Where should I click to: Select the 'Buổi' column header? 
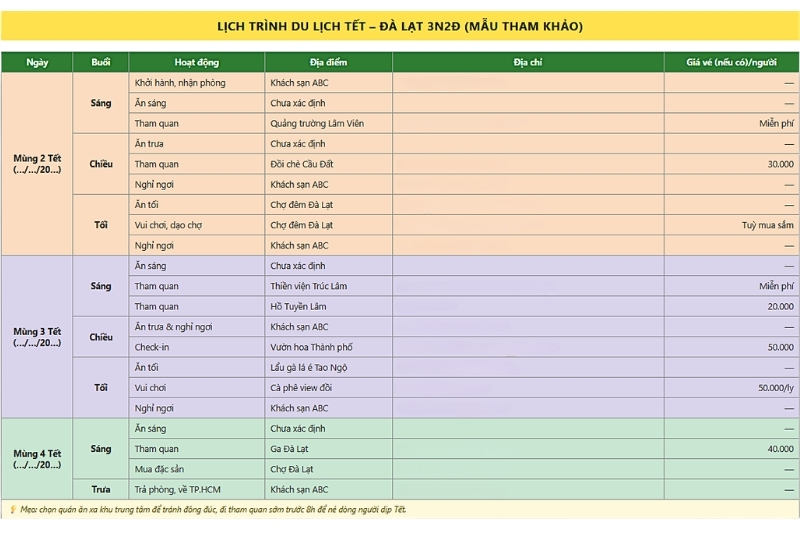101,62
